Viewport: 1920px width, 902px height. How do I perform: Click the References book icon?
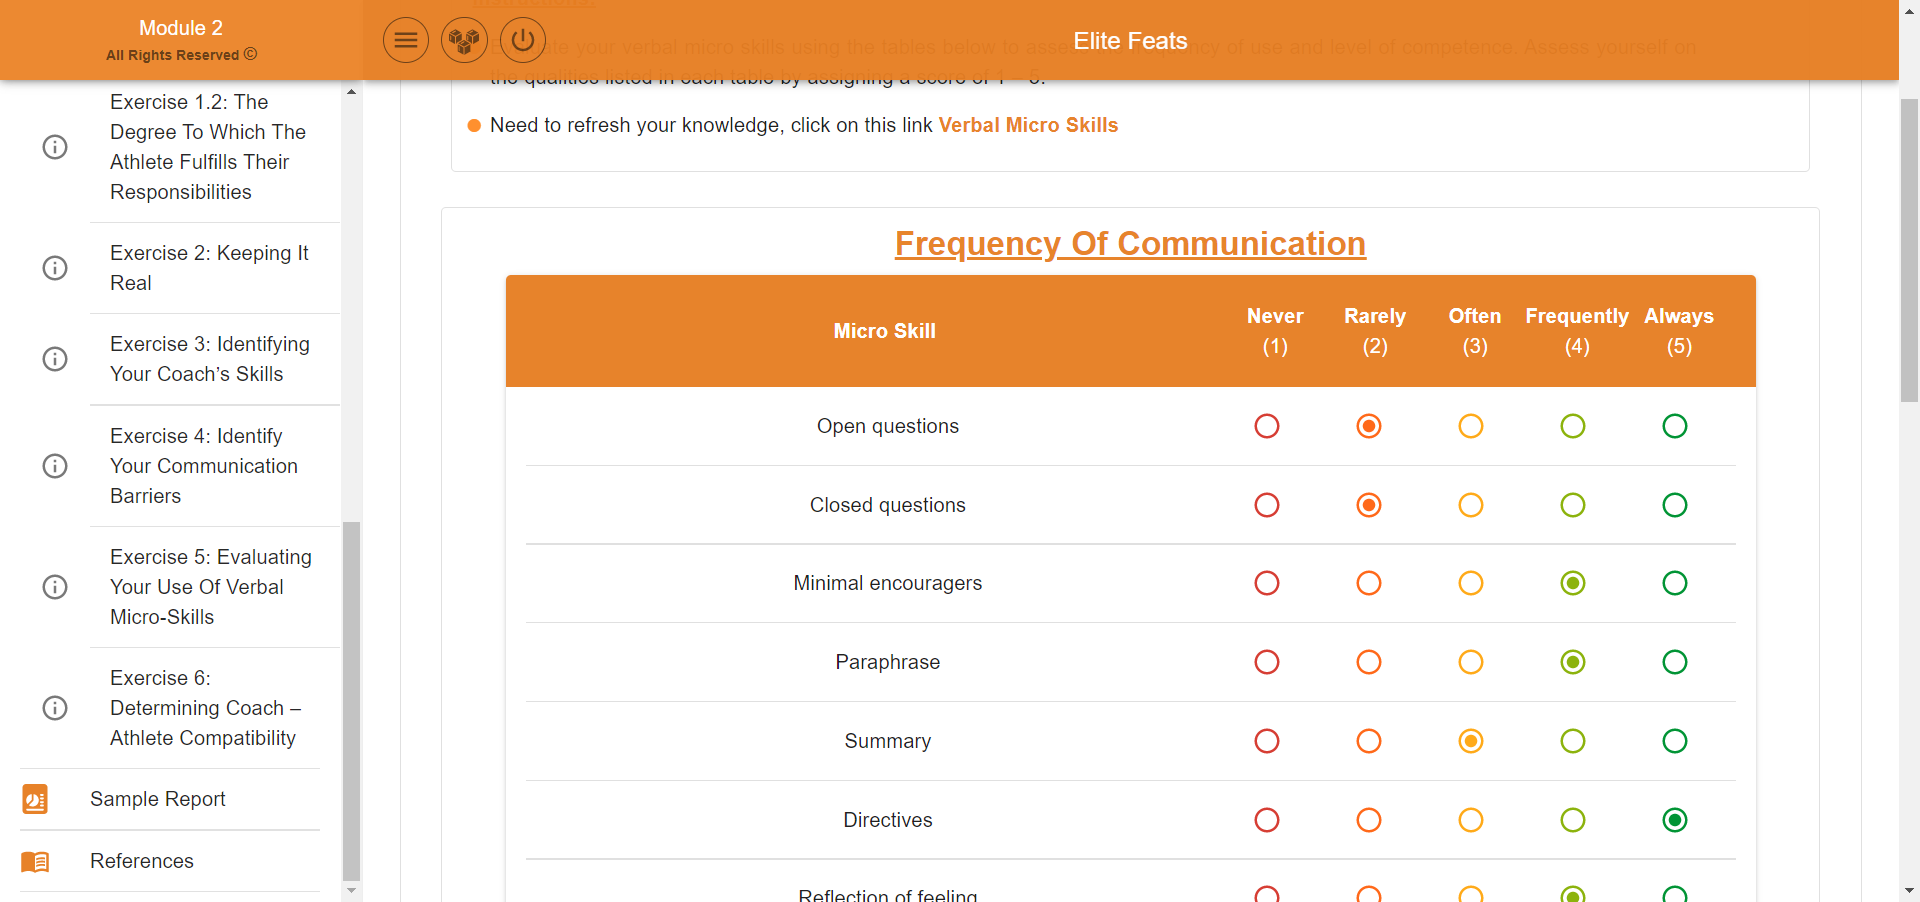click(x=35, y=861)
